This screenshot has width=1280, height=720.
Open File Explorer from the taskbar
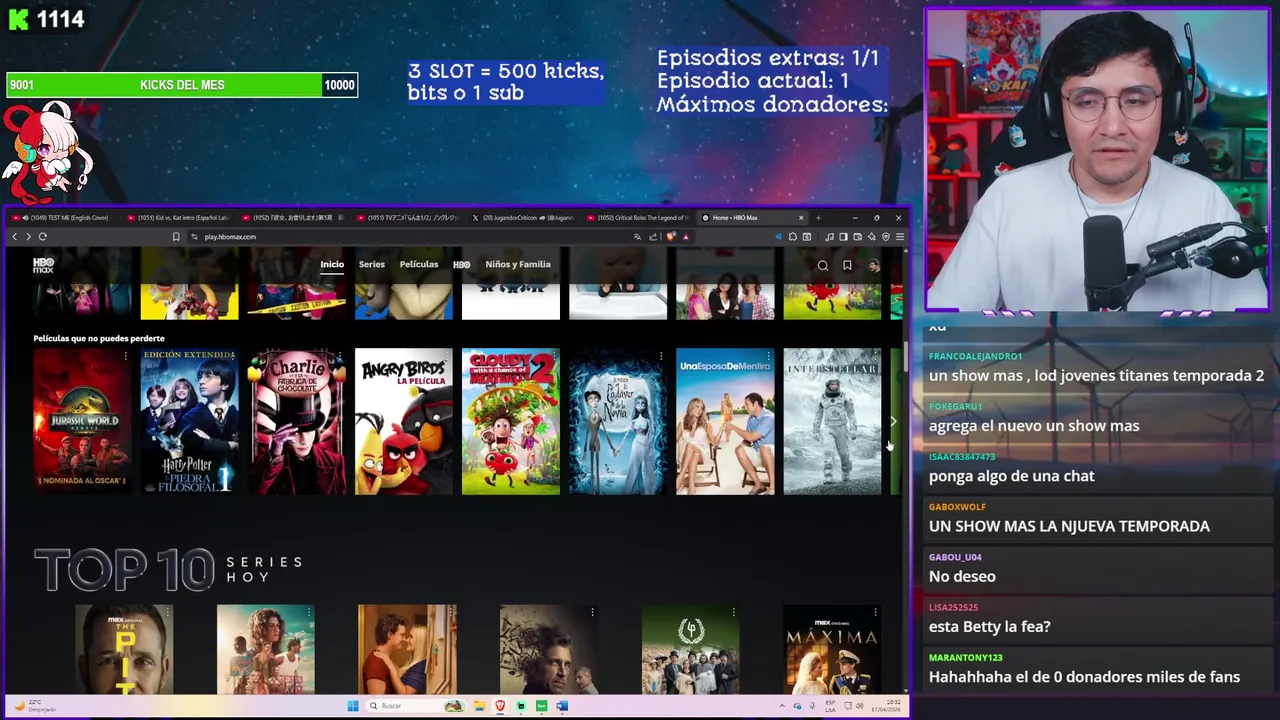(479, 706)
